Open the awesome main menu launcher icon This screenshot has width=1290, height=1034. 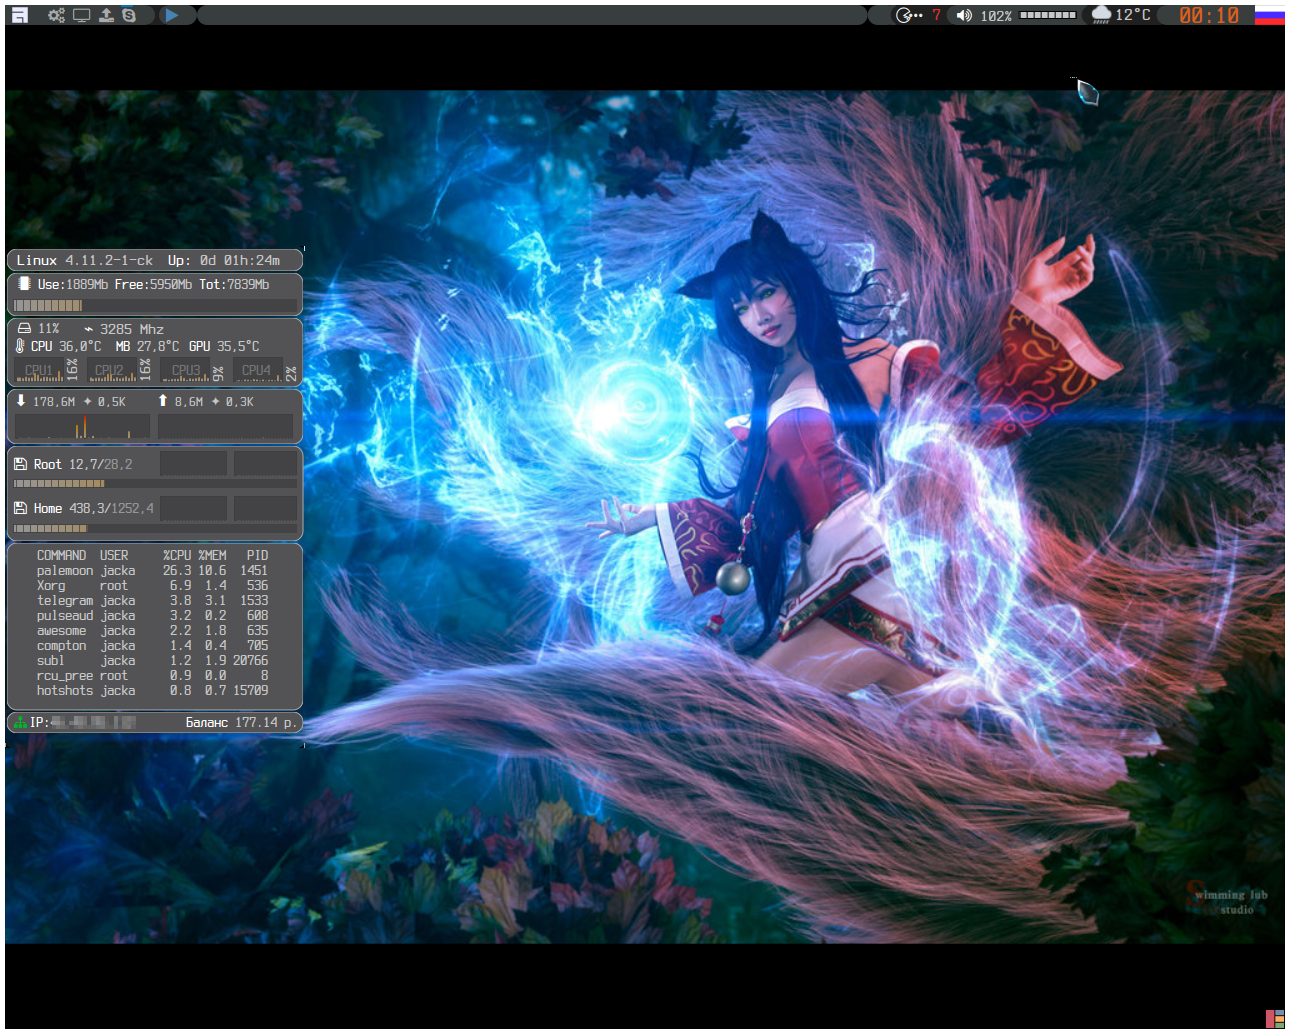coord(19,15)
